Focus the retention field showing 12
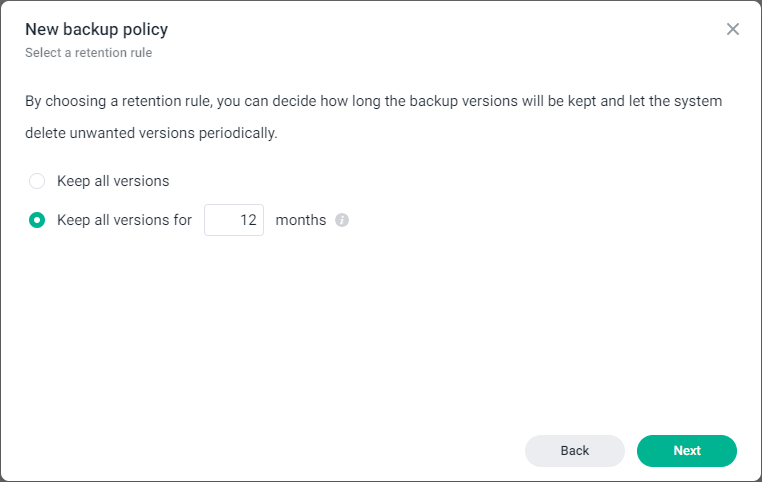Image resolution: width=762 pixels, height=482 pixels. point(234,220)
